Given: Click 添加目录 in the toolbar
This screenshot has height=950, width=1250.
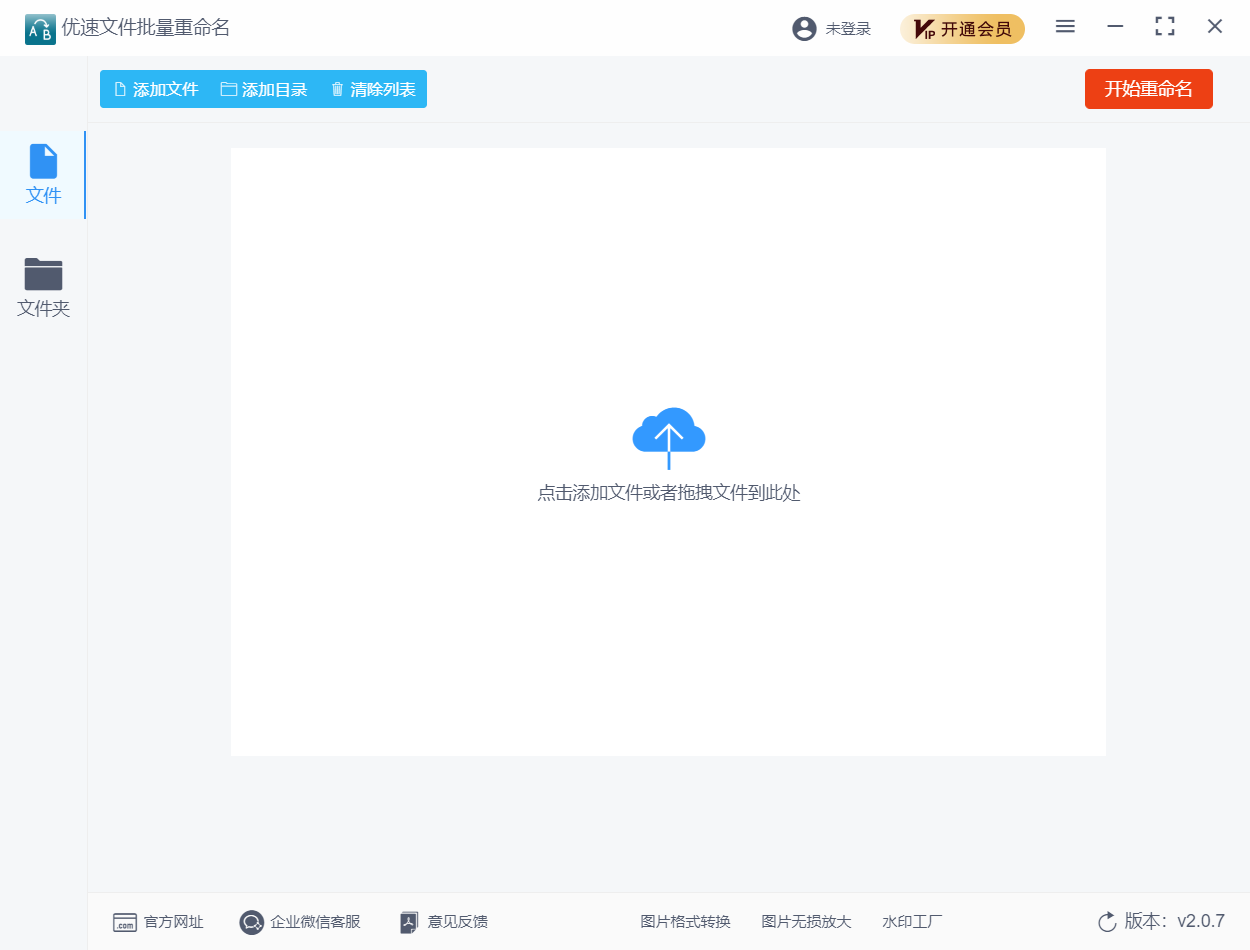Looking at the screenshot, I should [264, 89].
